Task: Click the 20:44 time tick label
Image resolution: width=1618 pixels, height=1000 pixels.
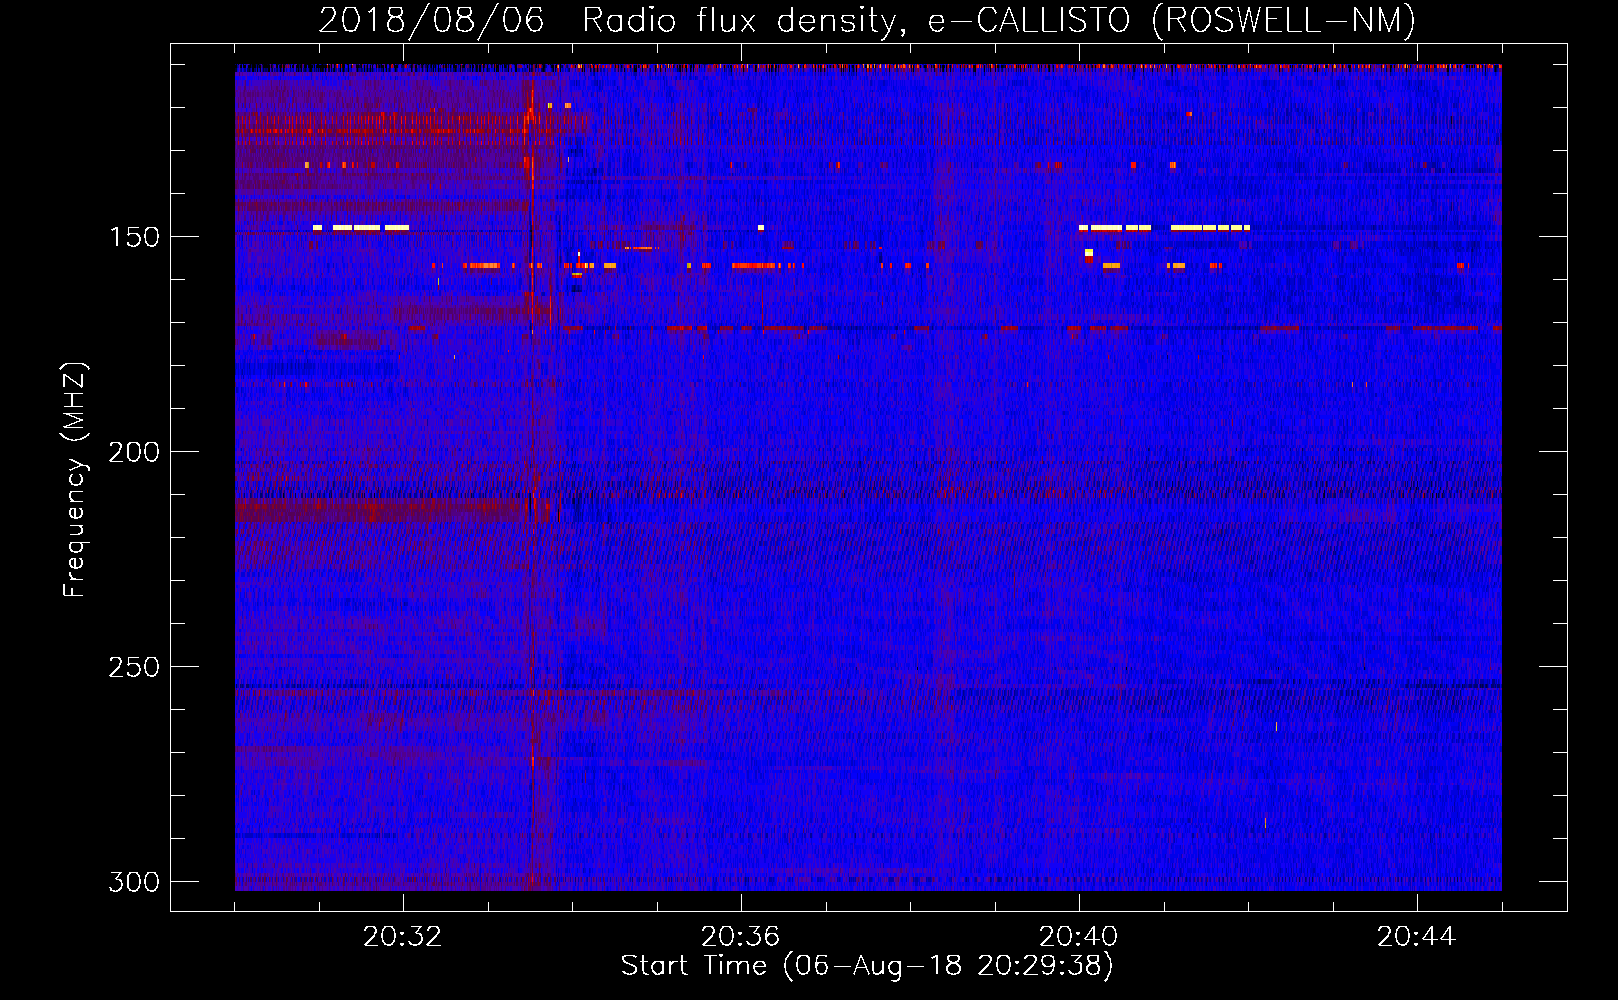Action: (x=1416, y=937)
